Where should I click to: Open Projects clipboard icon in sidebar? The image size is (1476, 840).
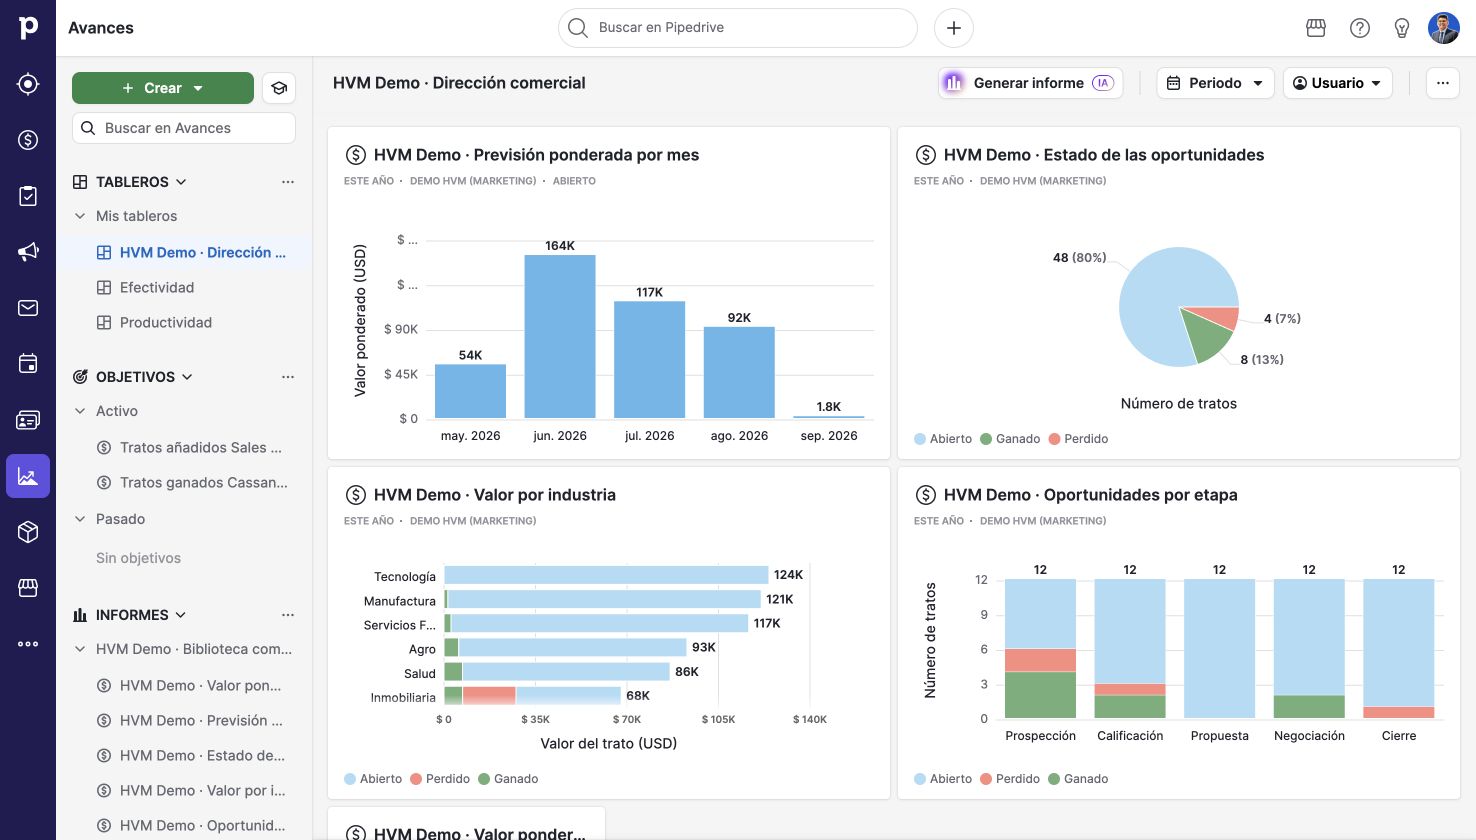click(x=28, y=196)
